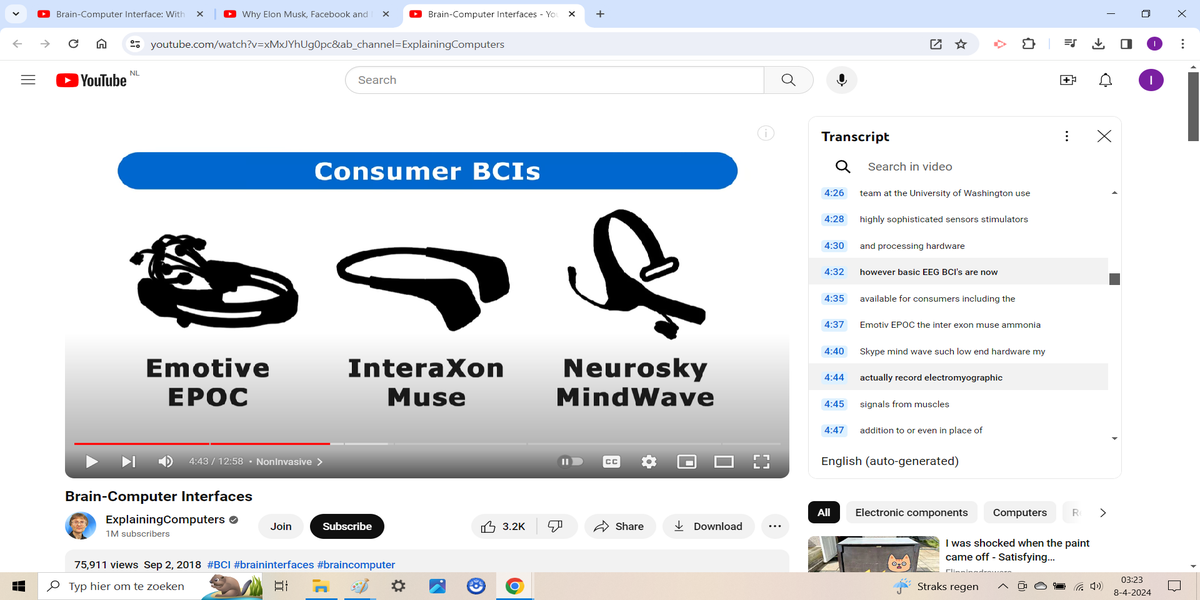Screen dimensions: 1200x600
Task: Skip to the next video
Action: tap(128, 461)
